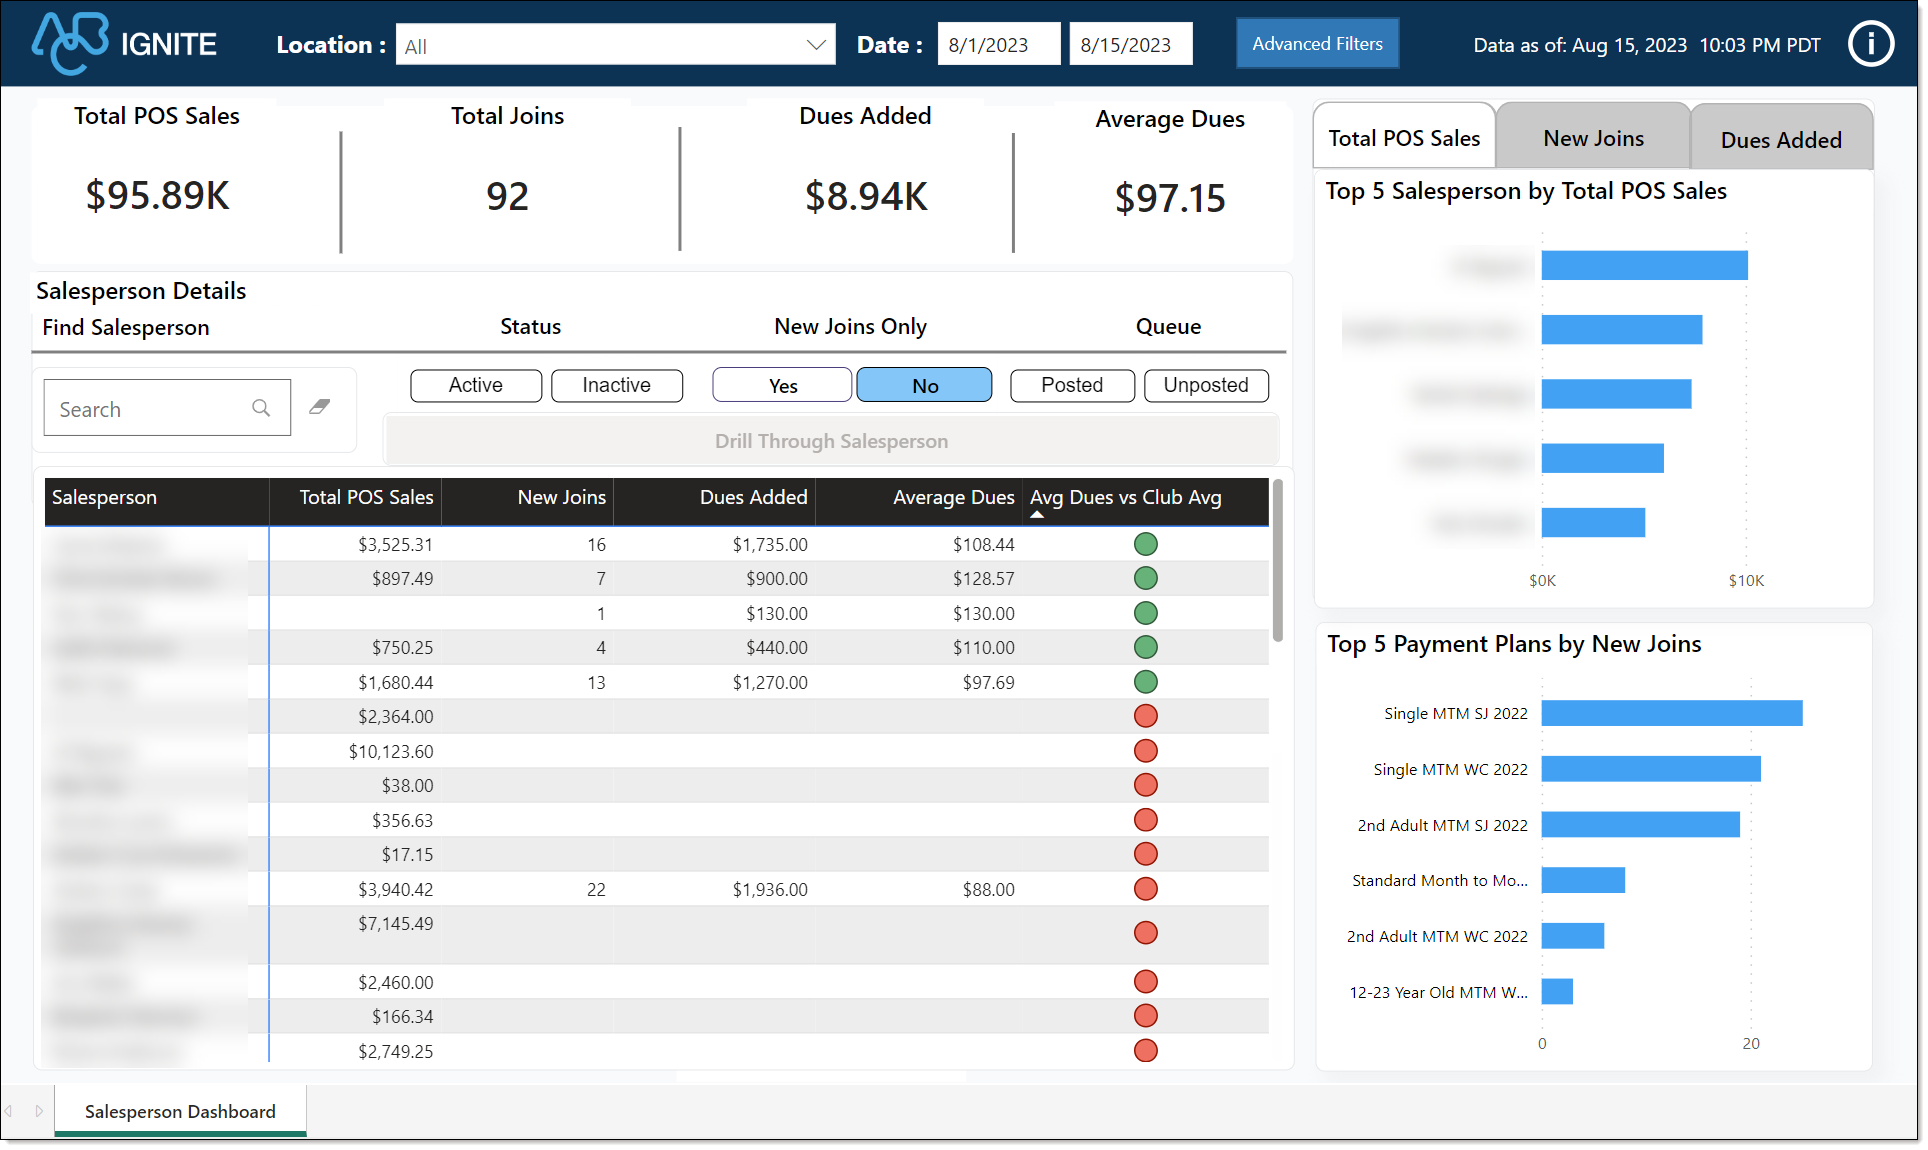The image size is (1928, 1150).
Task: Toggle the Unposted queue filter
Action: [1206, 386]
